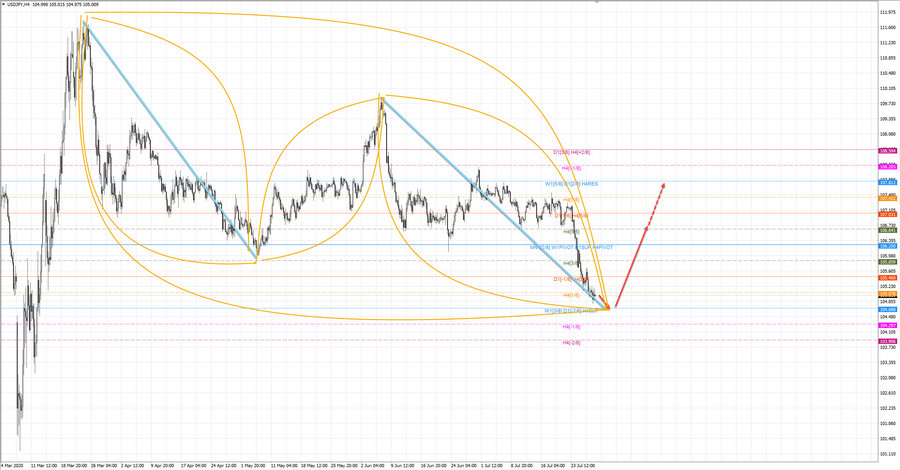
Task: Click the 1 Jul 12:00 time label
Action: point(492,466)
